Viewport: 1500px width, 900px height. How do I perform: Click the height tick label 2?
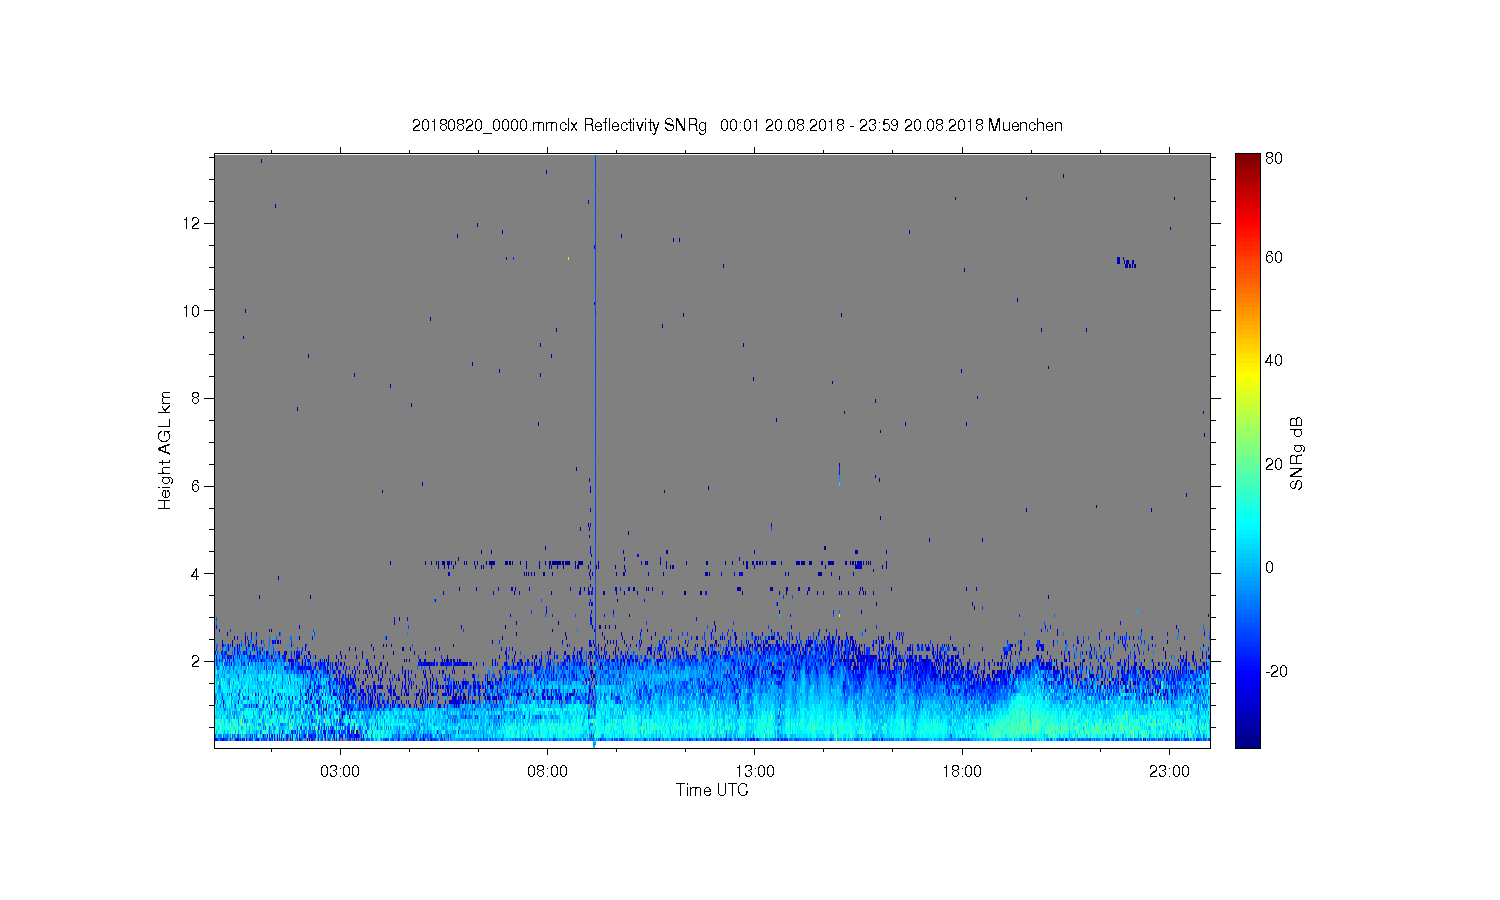point(196,661)
